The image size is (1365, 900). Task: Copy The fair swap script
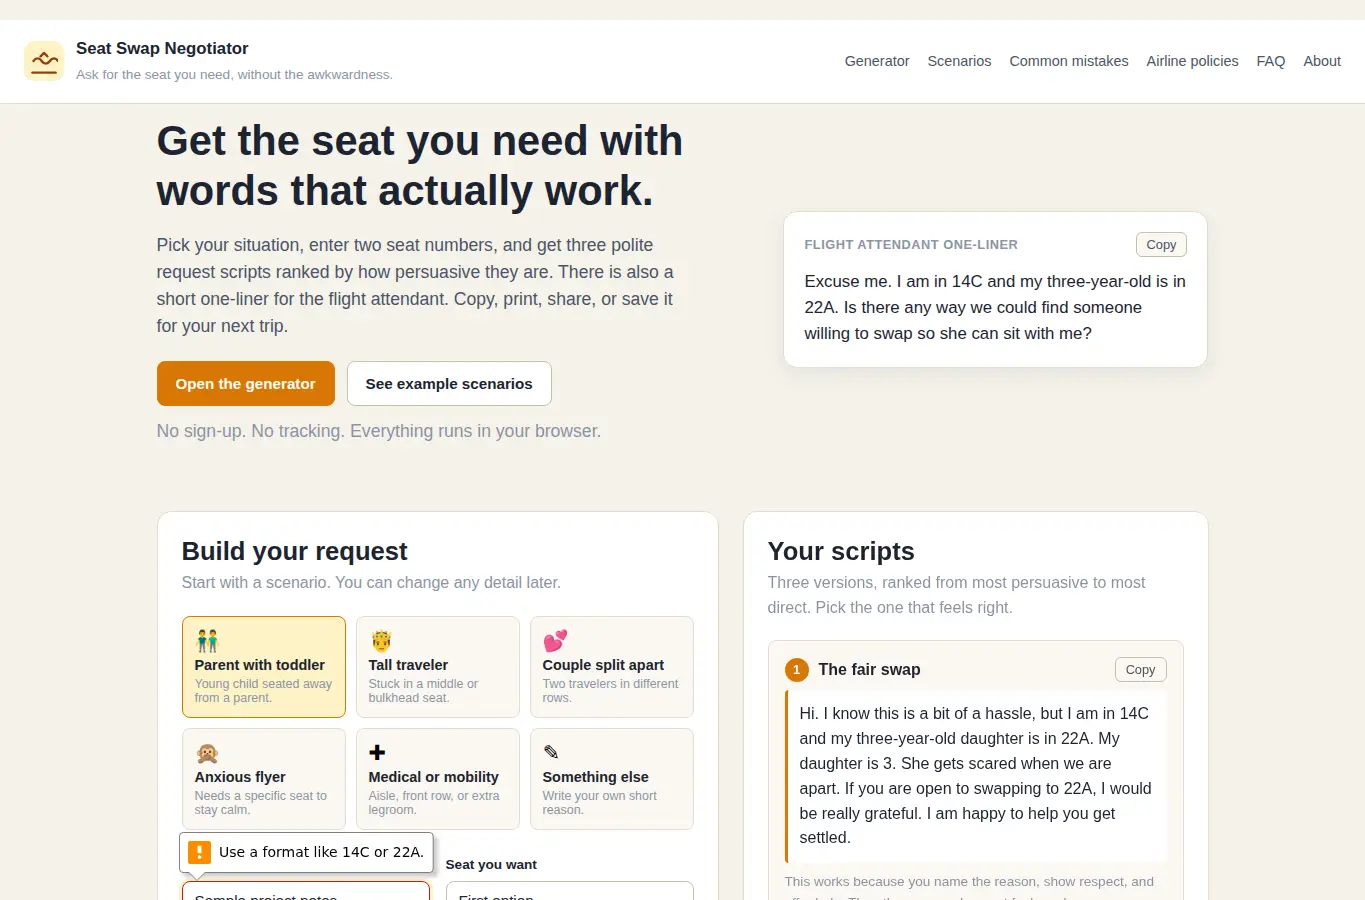(x=1140, y=670)
